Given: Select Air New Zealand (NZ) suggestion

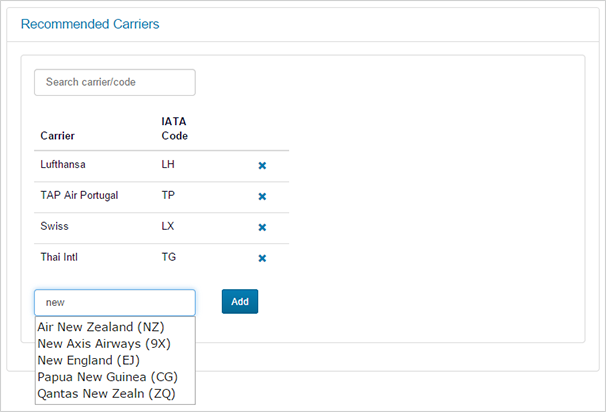Looking at the screenshot, I should (101, 327).
